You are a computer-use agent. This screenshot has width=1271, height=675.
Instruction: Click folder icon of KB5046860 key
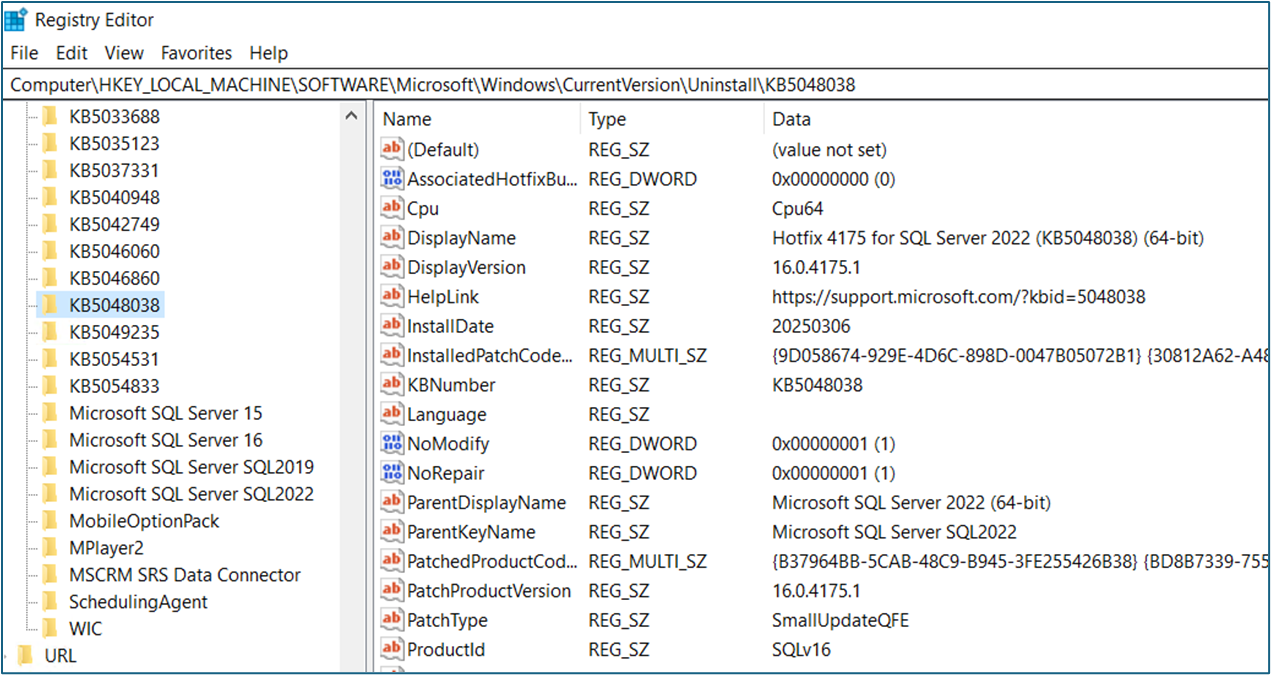point(50,279)
